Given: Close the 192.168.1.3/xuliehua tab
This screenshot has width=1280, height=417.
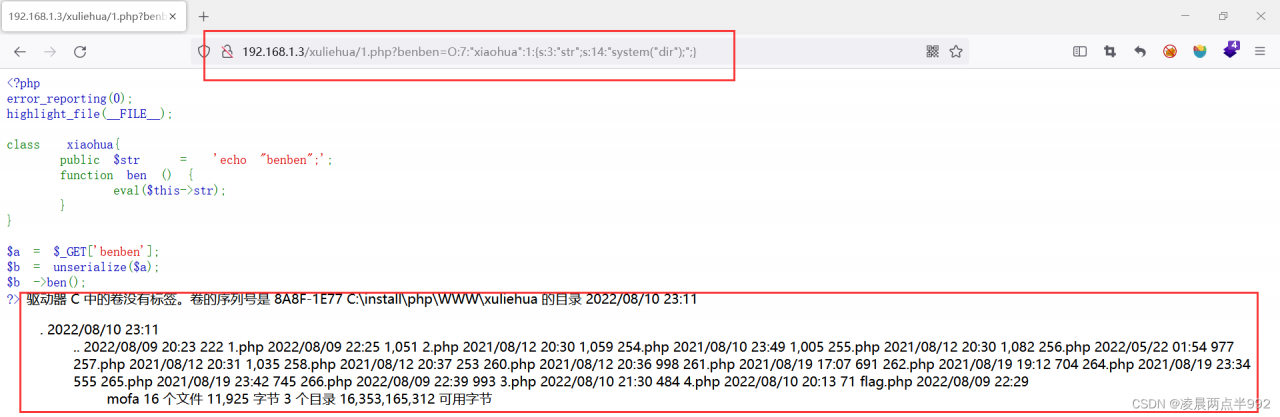Looking at the screenshot, I should tap(172, 16).
